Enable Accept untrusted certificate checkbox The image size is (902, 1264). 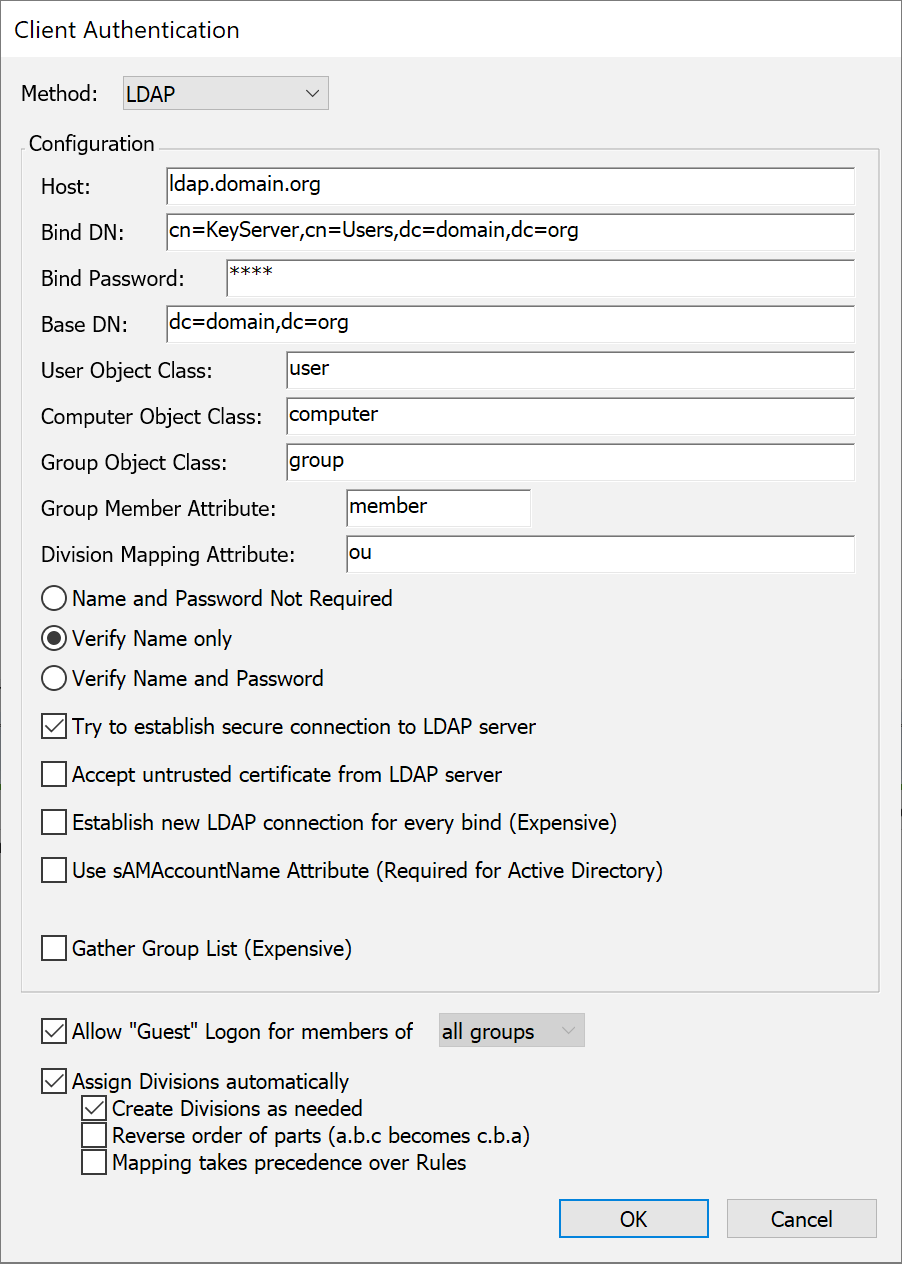coord(54,775)
